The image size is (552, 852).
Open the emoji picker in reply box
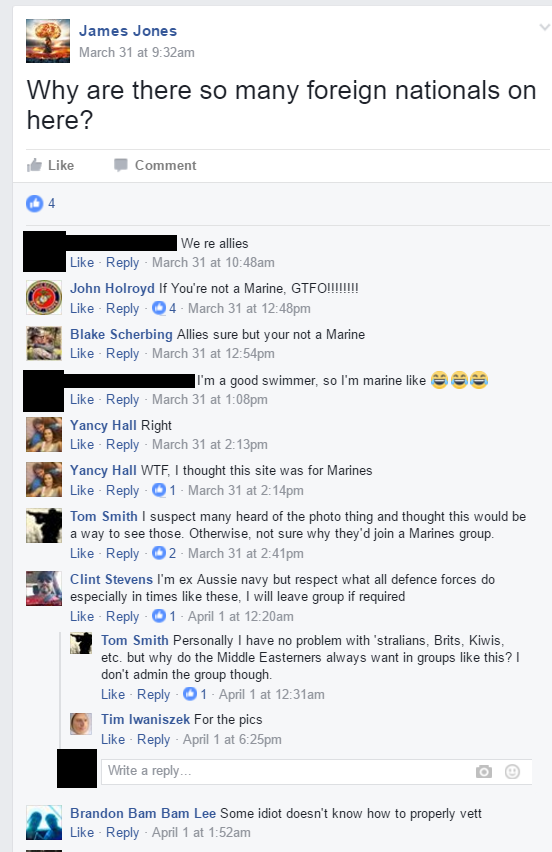512,771
